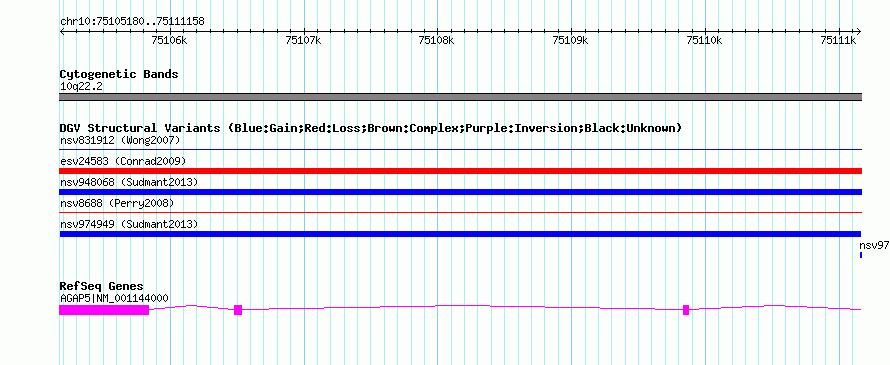
Task: Click the 75108k ruler tick label
Action: (x=436, y=40)
